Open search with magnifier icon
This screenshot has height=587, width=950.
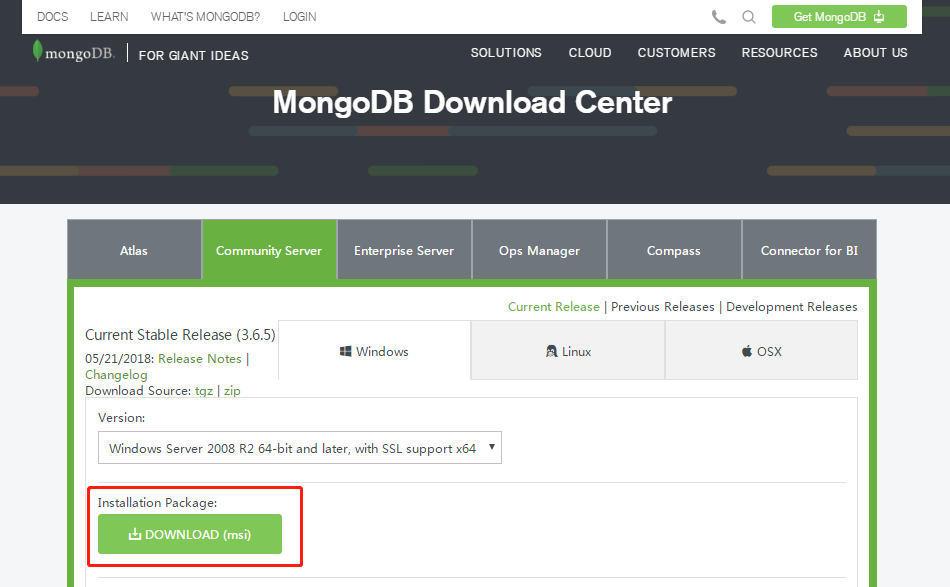tap(749, 17)
